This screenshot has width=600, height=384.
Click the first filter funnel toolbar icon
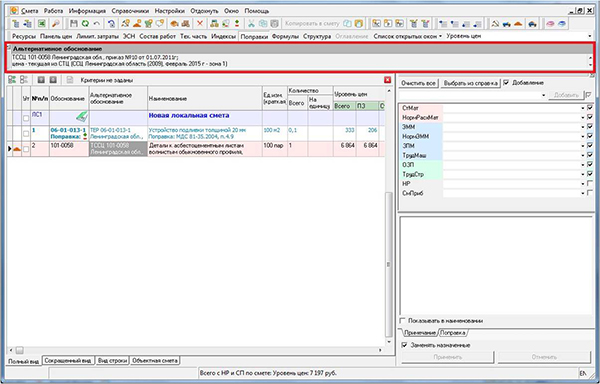click(414, 24)
